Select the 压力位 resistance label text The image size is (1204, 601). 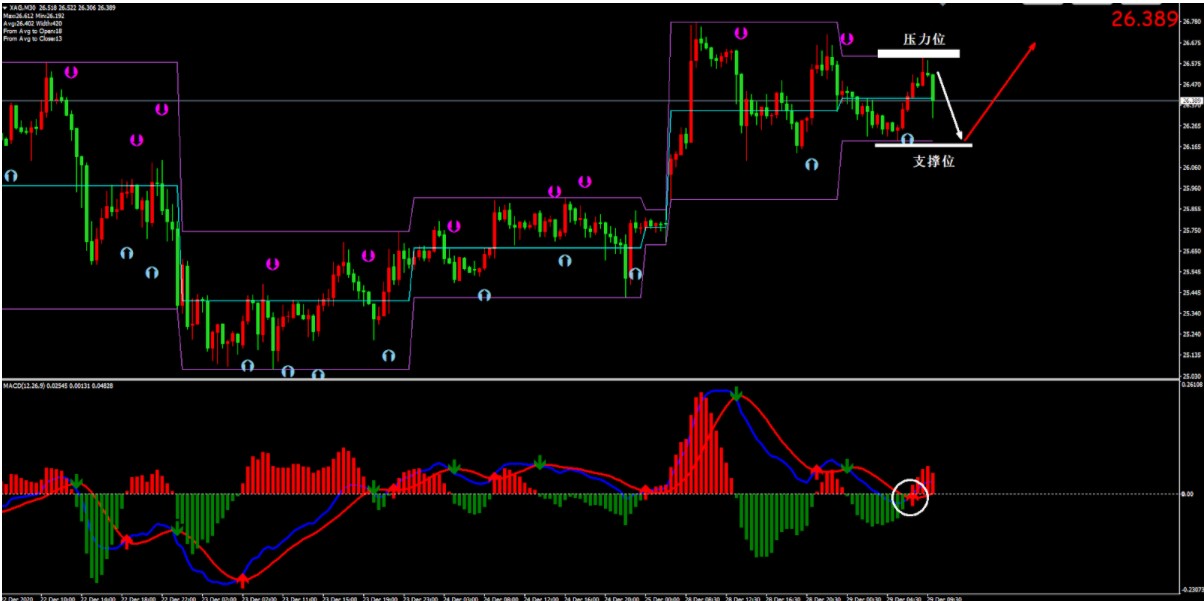(x=923, y=41)
